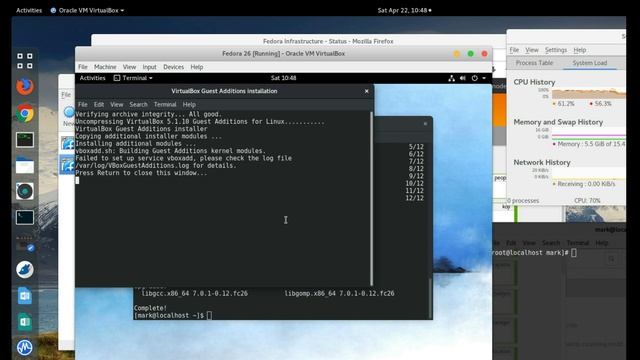The width and height of the screenshot is (640, 360).
Task: Open VirtualBox Machine menu
Action: pyautogui.click(x=105, y=67)
